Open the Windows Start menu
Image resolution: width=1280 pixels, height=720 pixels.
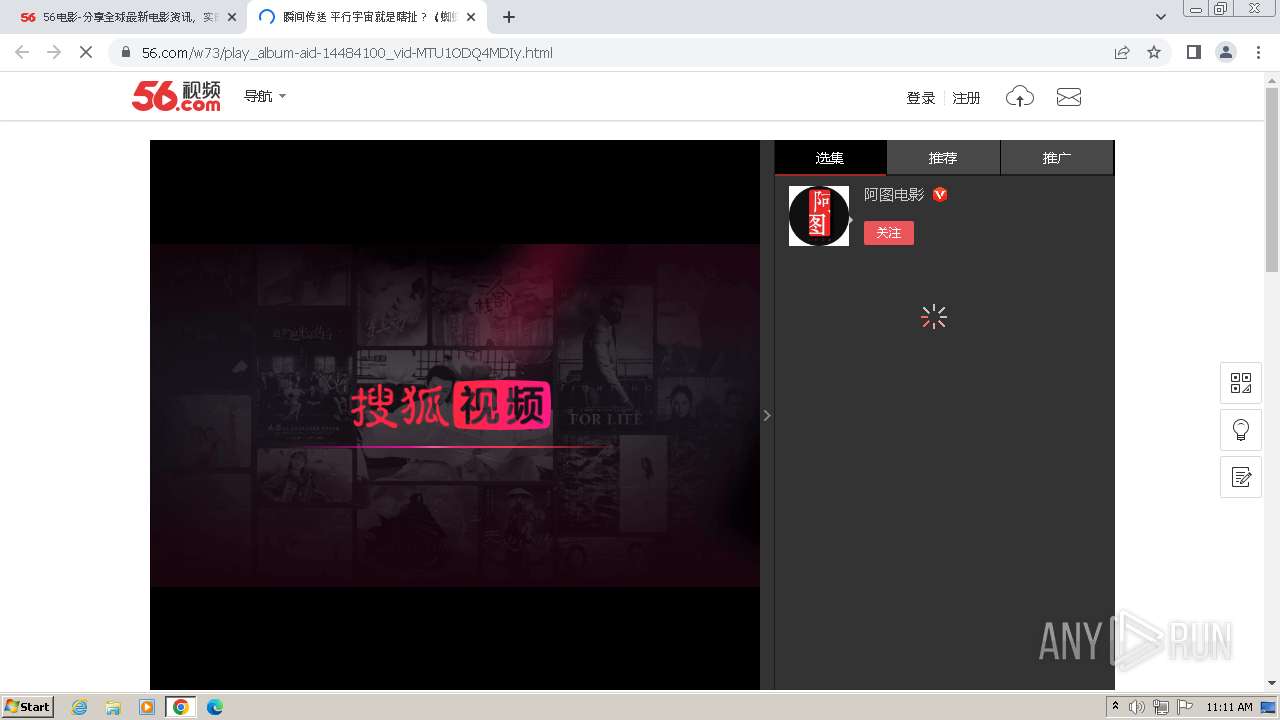coord(28,706)
